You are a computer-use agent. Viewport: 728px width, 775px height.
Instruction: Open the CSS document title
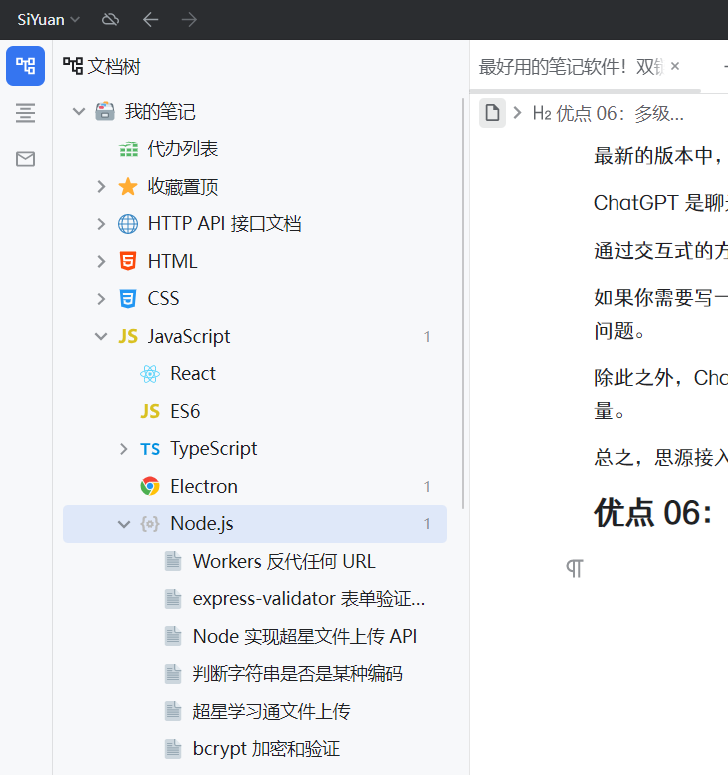(x=163, y=299)
